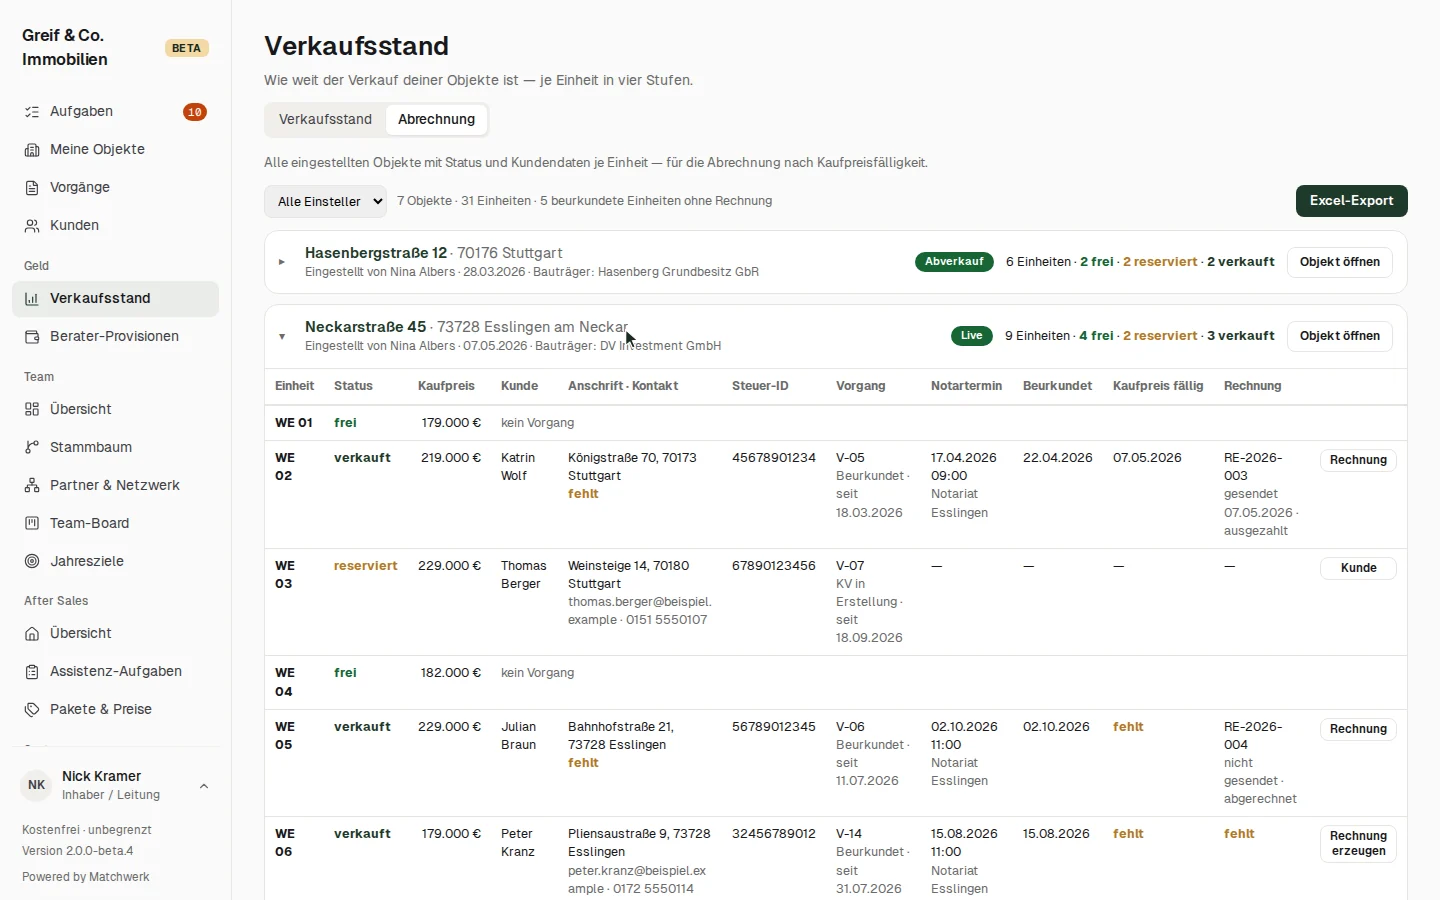
Task: Click the Berater-Provisionen wallet icon
Action: 32,337
